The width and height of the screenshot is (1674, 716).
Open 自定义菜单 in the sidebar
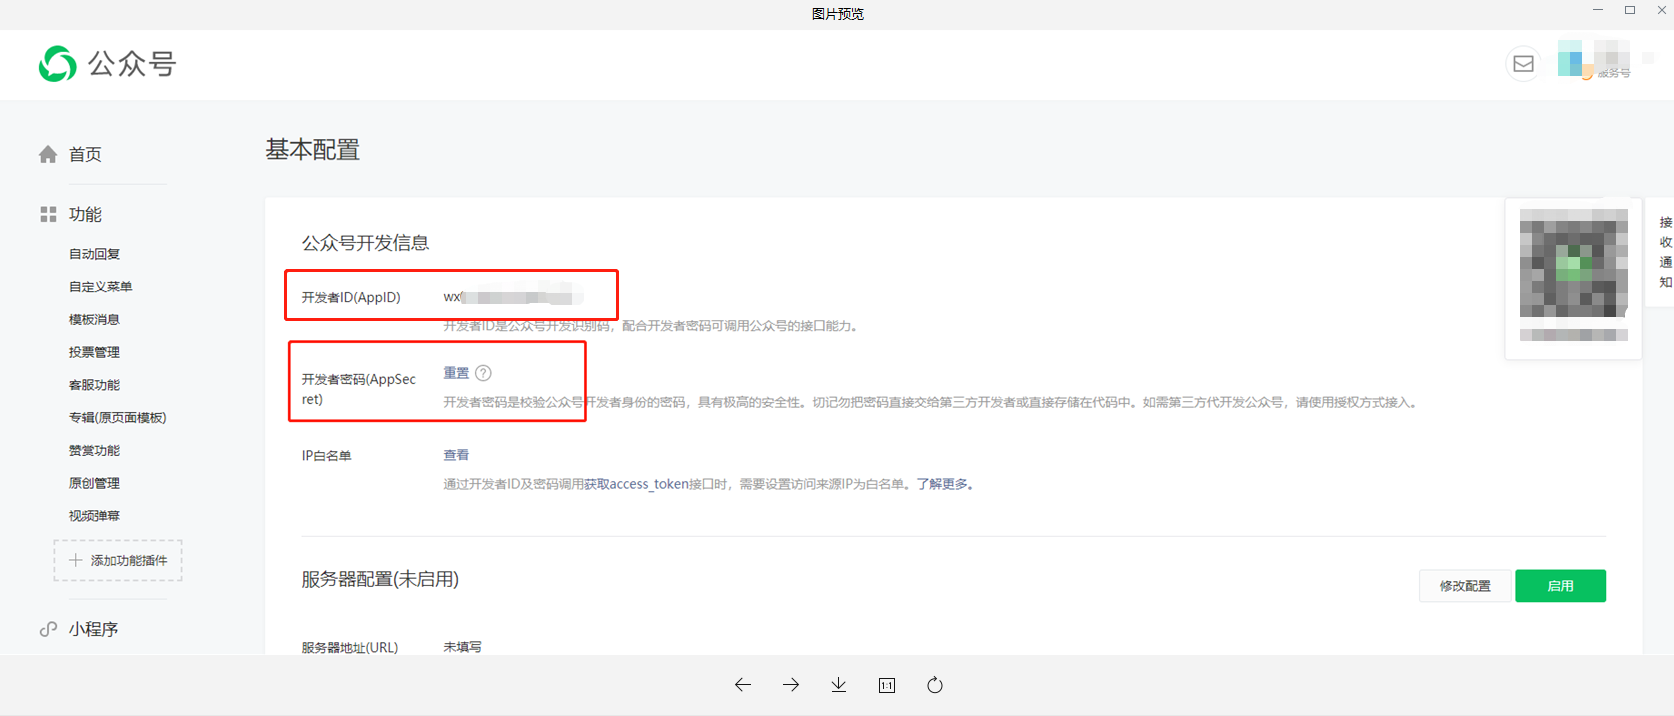[x=100, y=286]
